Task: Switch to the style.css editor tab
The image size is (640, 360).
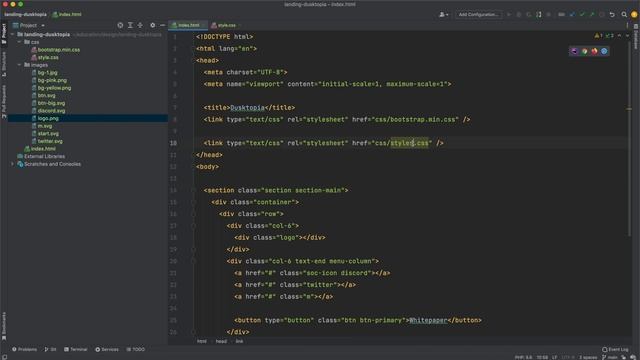Action: point(226,25)
